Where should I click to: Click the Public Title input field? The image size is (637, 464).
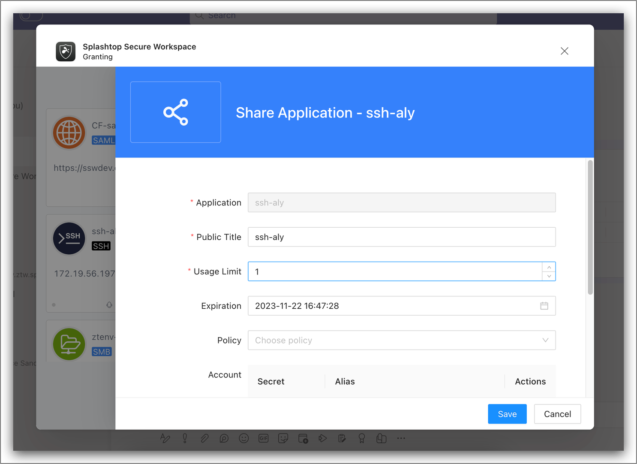click(x=402, y=237)
